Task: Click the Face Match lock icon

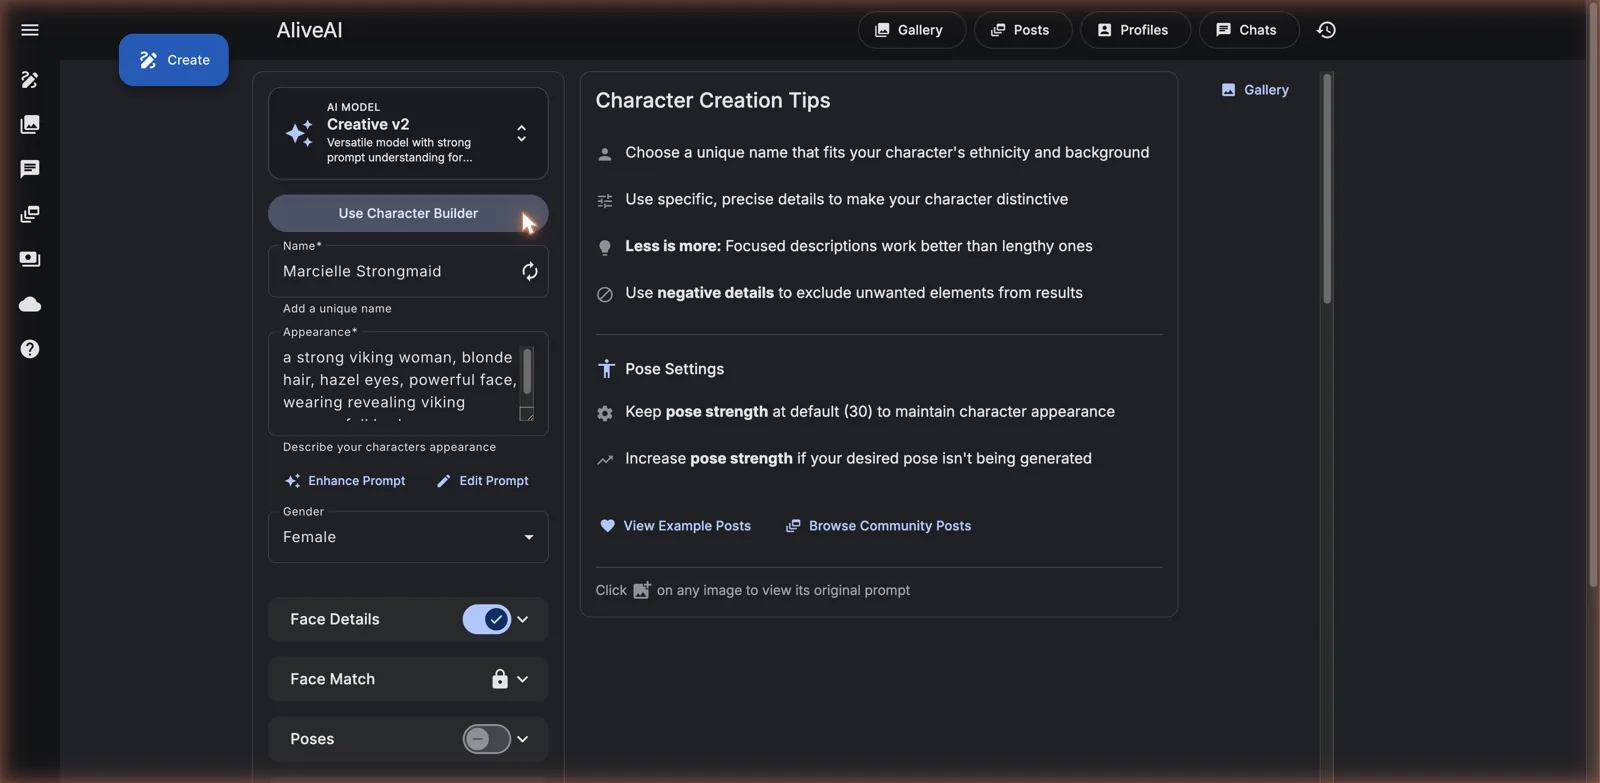Action: (499, 679)
